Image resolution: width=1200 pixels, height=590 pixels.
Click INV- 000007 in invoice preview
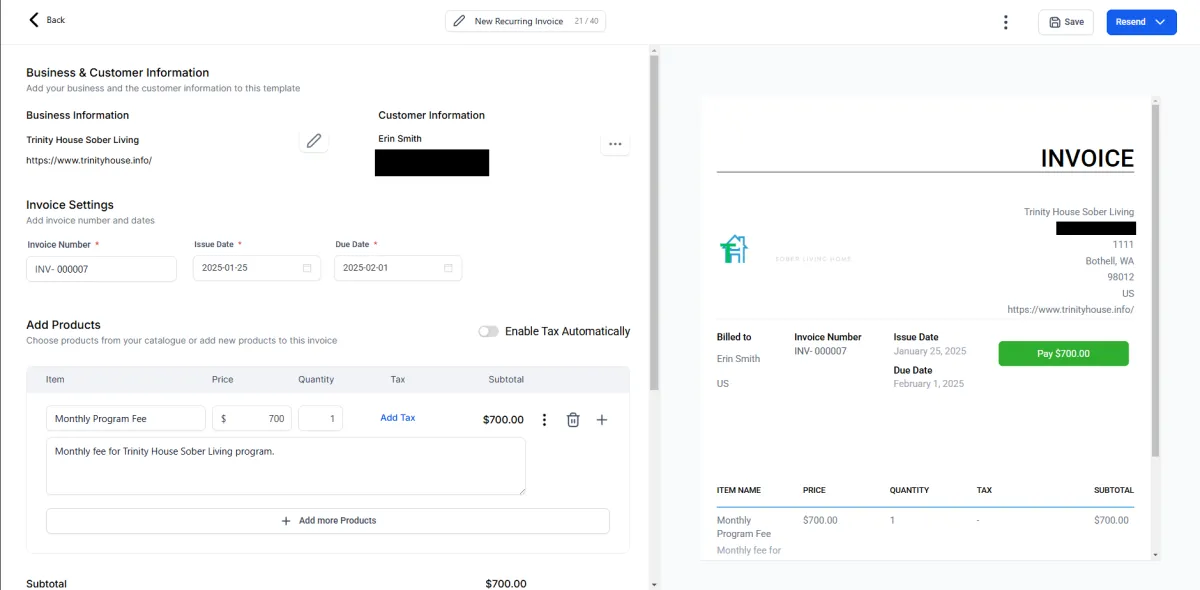[x=821, y=351]
